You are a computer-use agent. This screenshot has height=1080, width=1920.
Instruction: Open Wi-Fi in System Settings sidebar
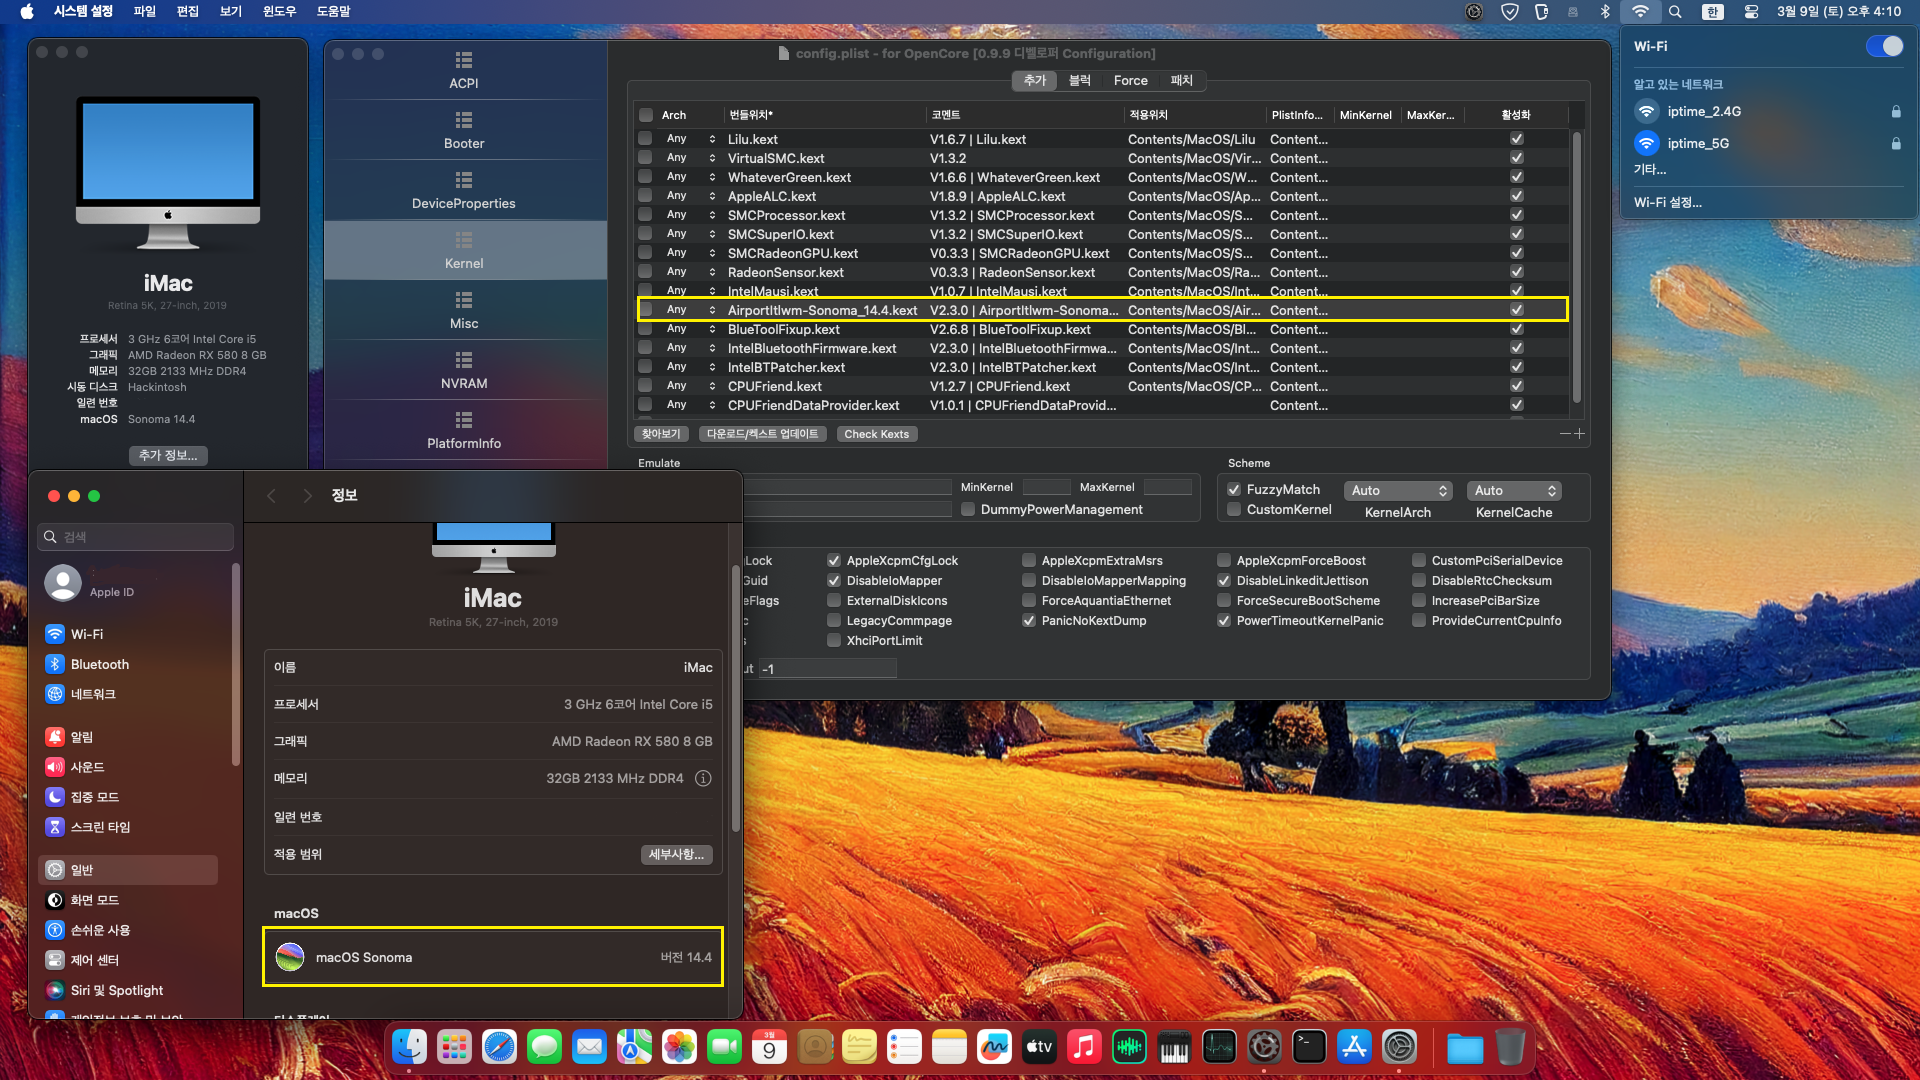point(128,634)
